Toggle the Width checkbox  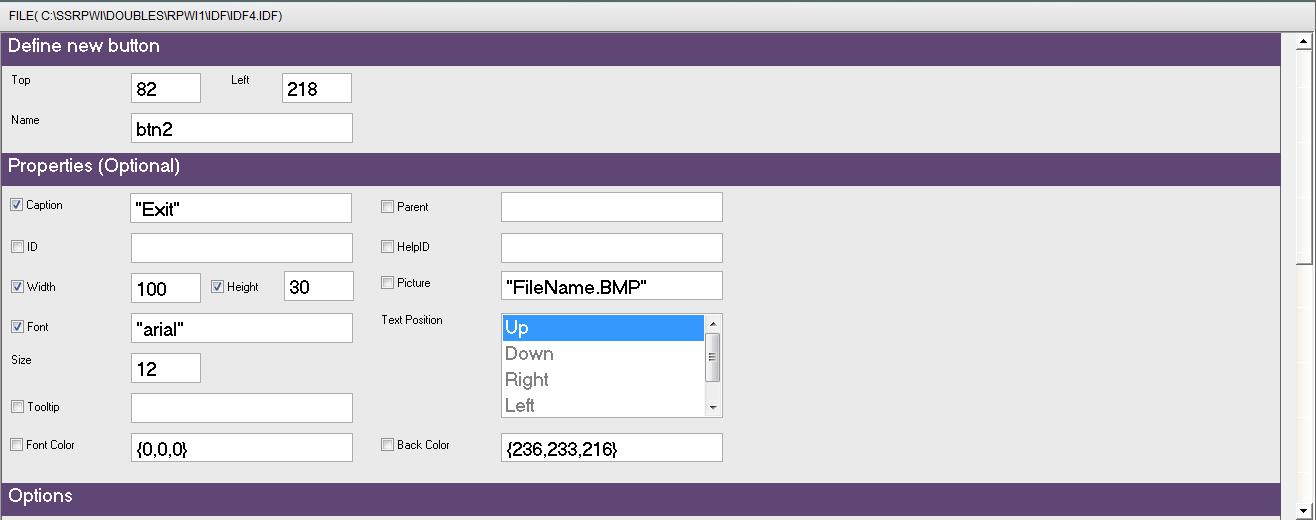[17, 287]
